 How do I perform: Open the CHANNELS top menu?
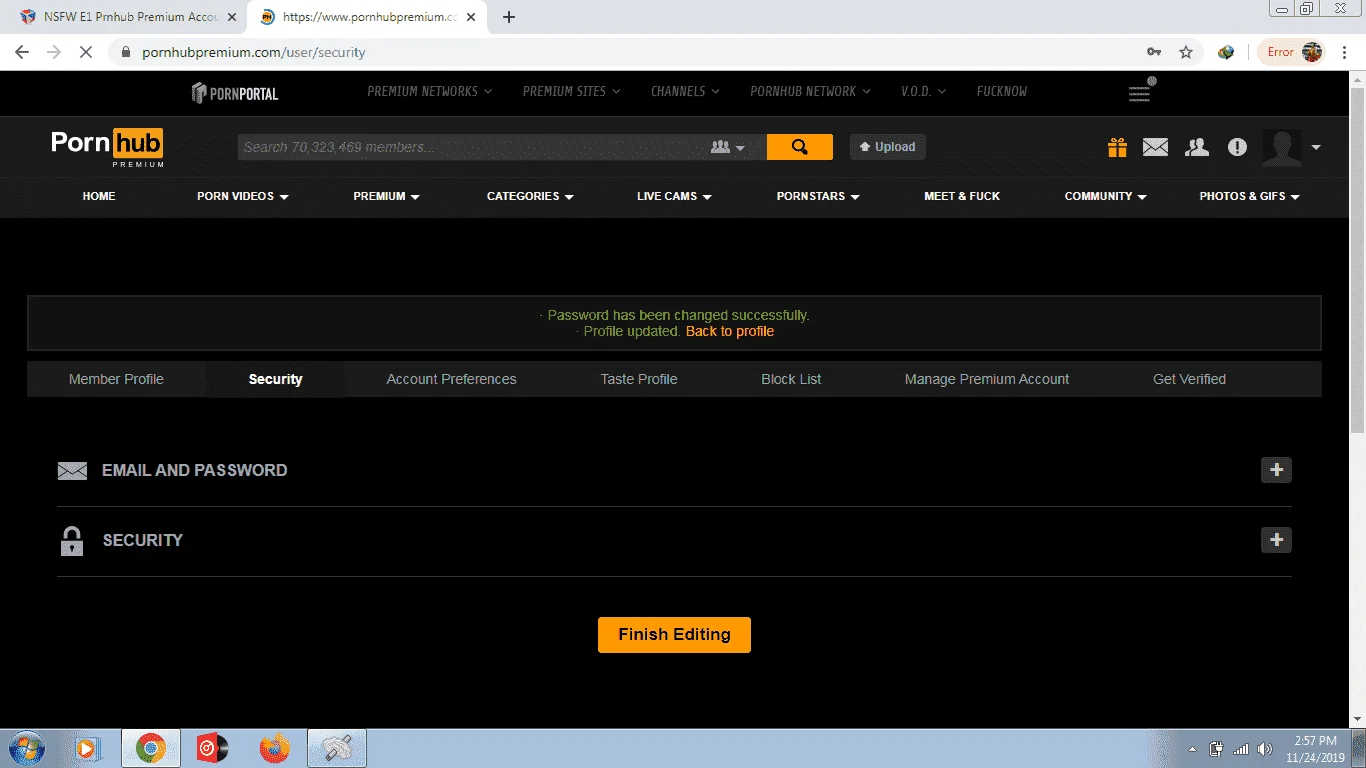click(x=686, y=91)
